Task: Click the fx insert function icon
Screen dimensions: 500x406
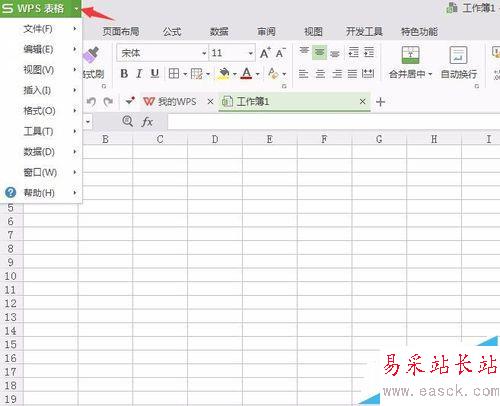Action: [x=147, y=122]
